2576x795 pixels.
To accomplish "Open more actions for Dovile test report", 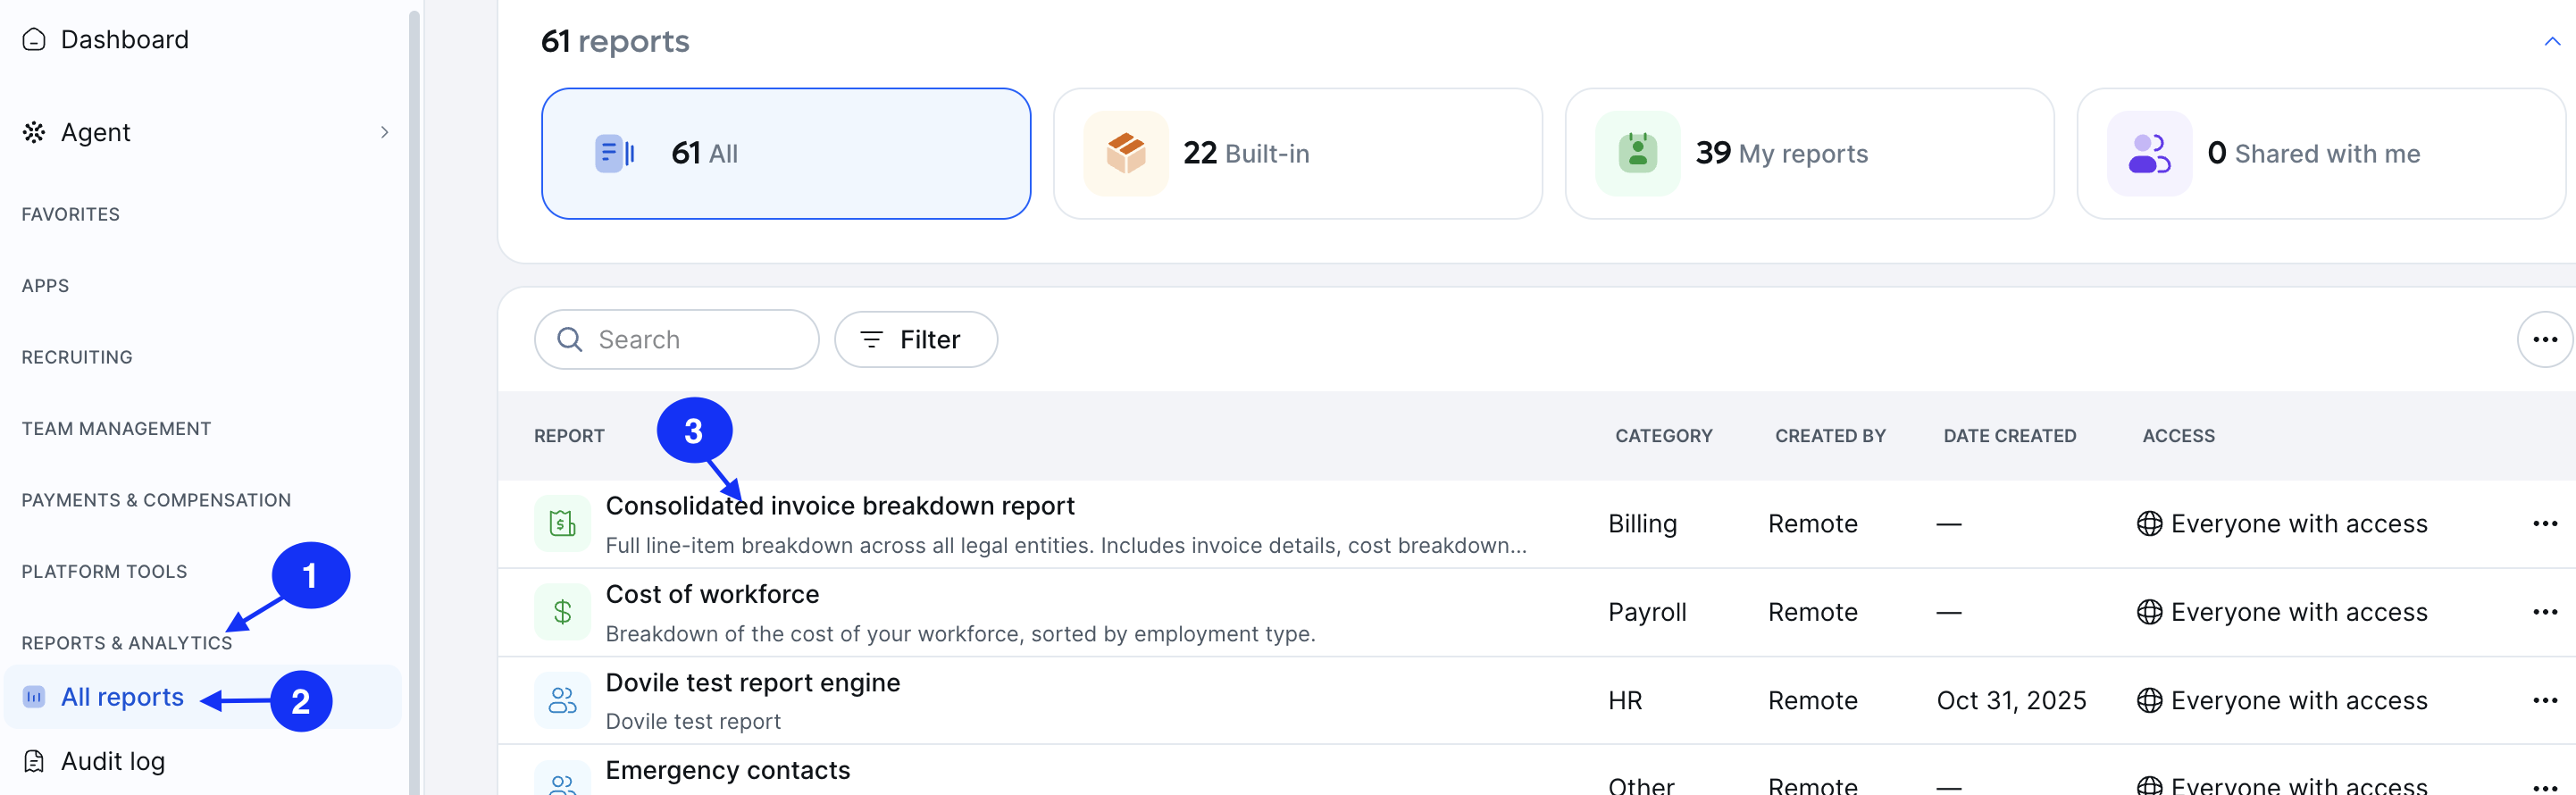I will tap(2545, 700).
